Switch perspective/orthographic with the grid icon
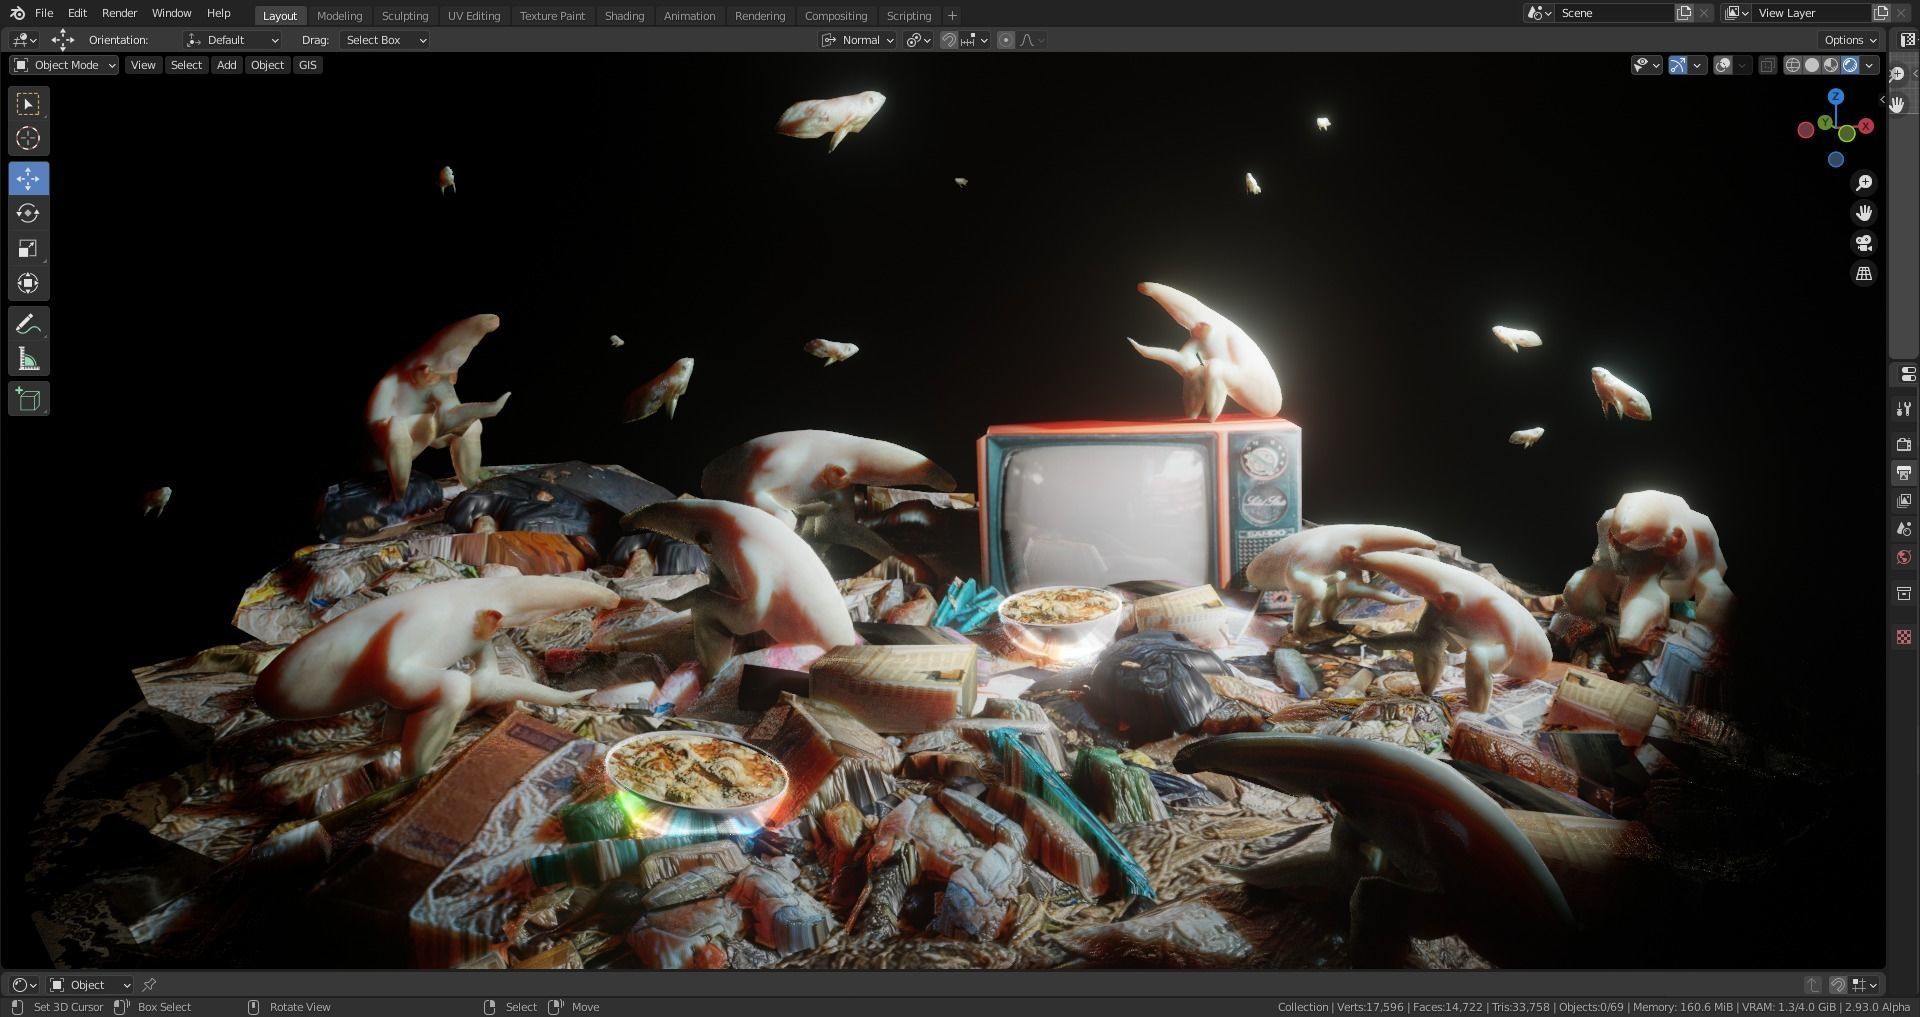 tap(1864, 273)
